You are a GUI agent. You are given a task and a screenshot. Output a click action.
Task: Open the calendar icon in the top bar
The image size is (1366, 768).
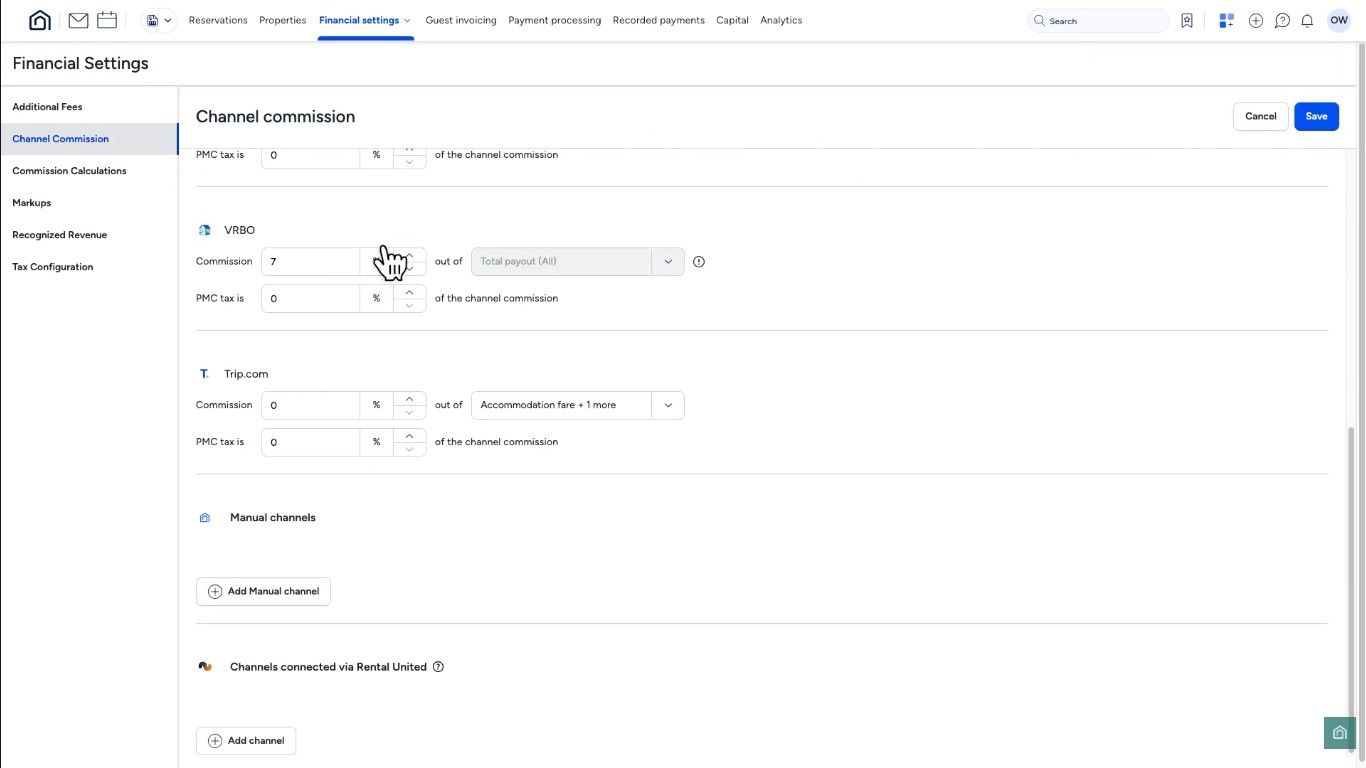pyautogui.click(x=107, y=20)
